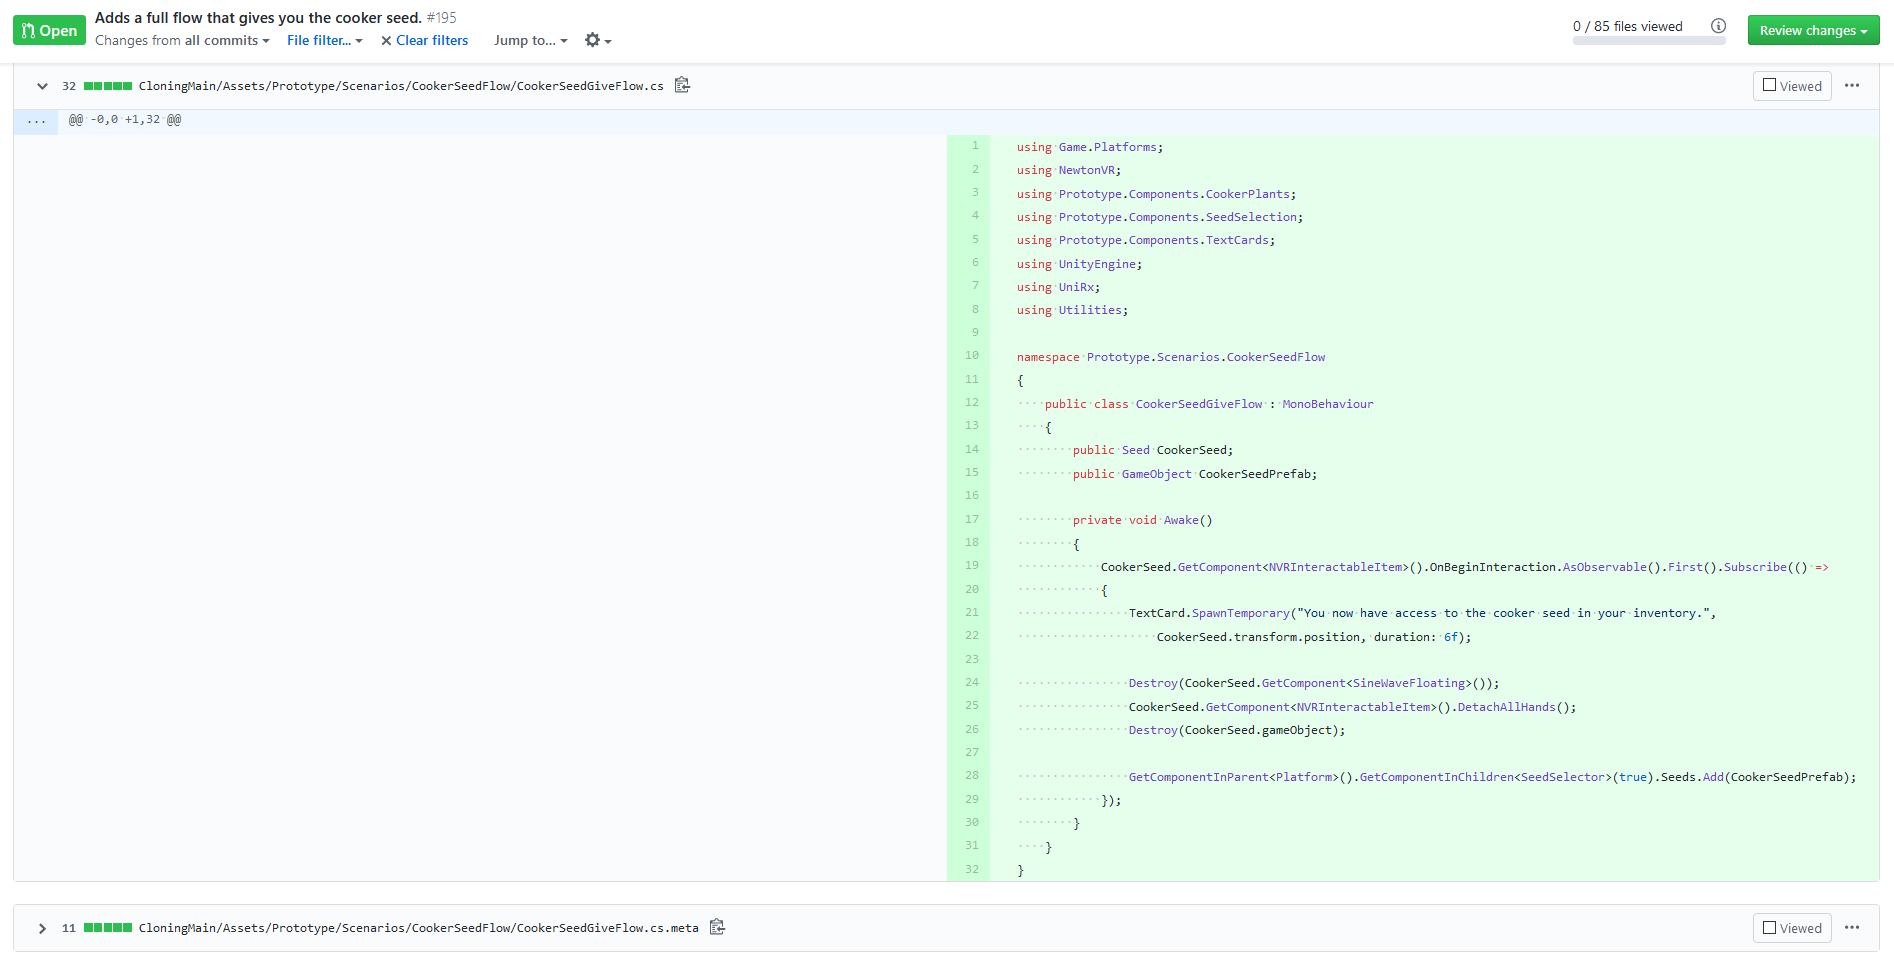This screenshot has width=1894, height=953.
Task: Collapse the CookerSeedGiveFlow.cs diff
Action: pos(42,86)
